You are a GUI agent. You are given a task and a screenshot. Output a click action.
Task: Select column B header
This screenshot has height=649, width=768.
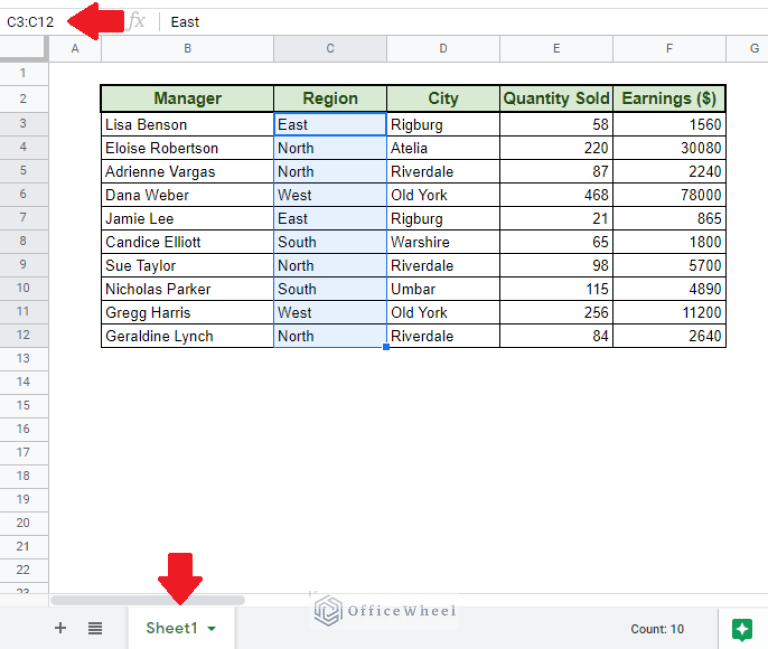[188, 48]
